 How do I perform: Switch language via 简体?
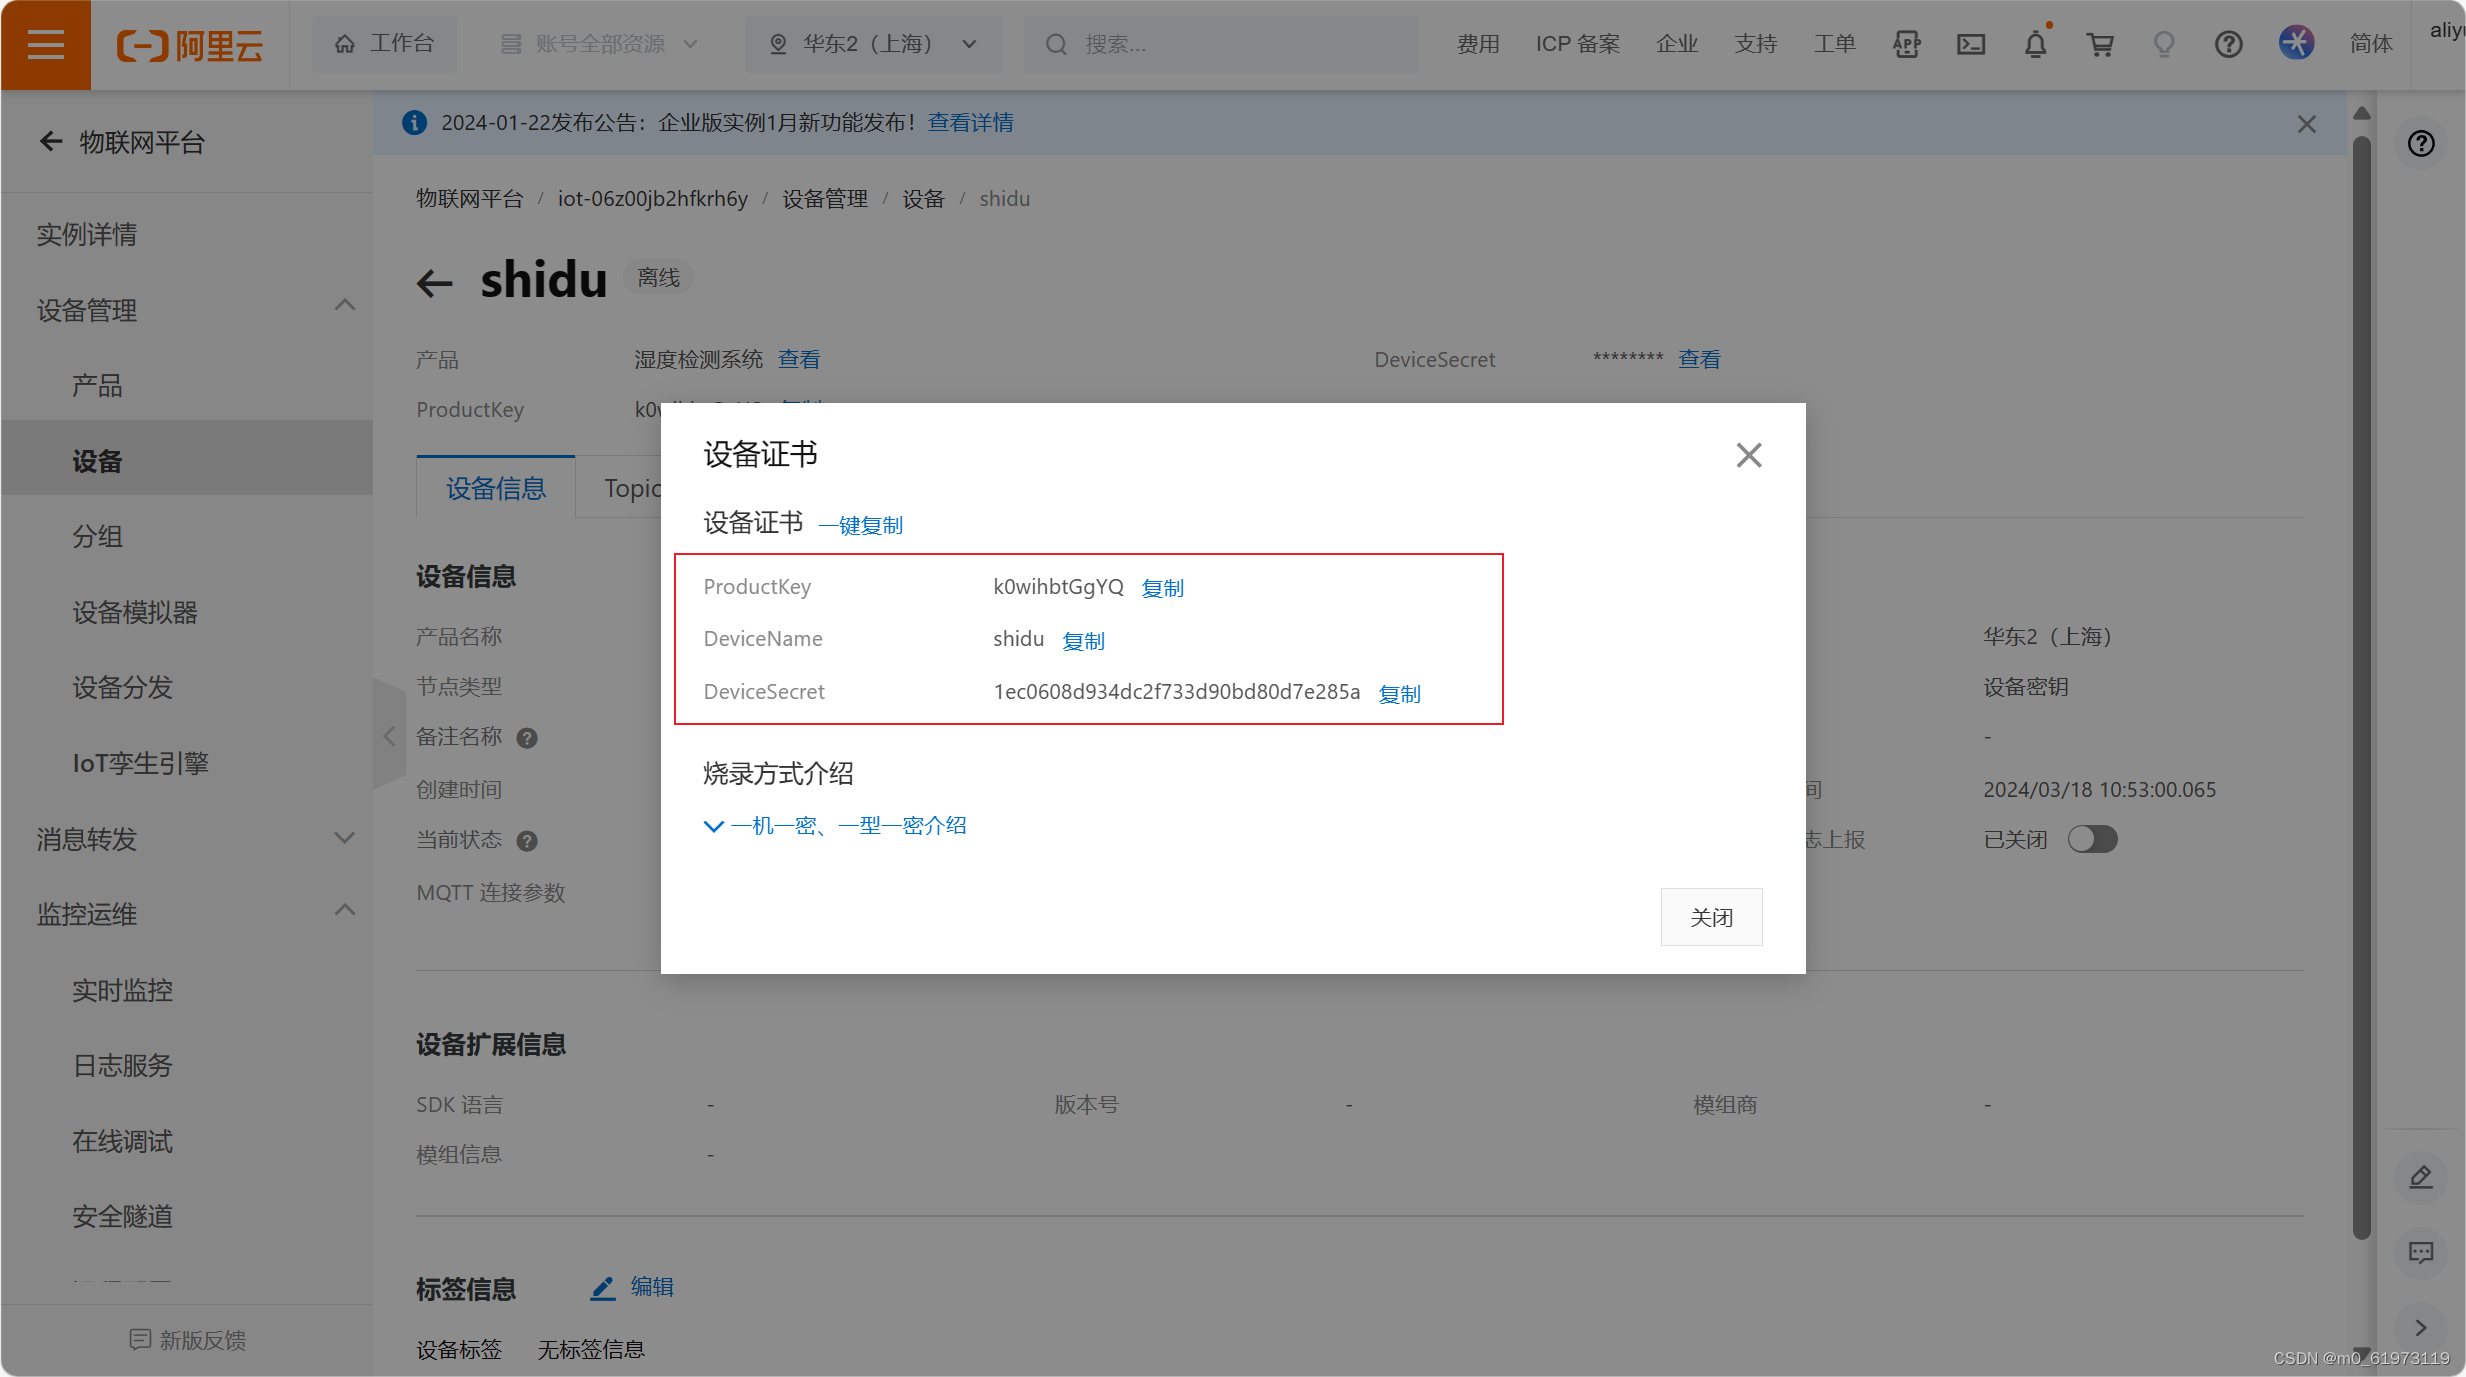point(2371,44)
